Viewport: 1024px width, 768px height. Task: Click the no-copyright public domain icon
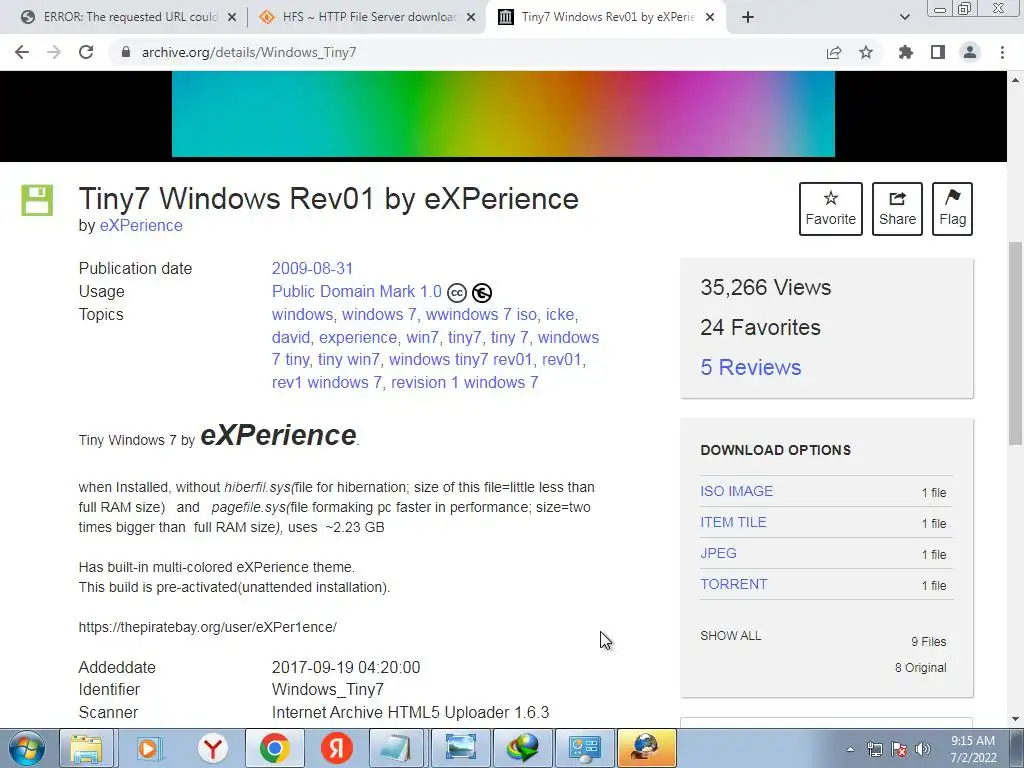(482, 293)
